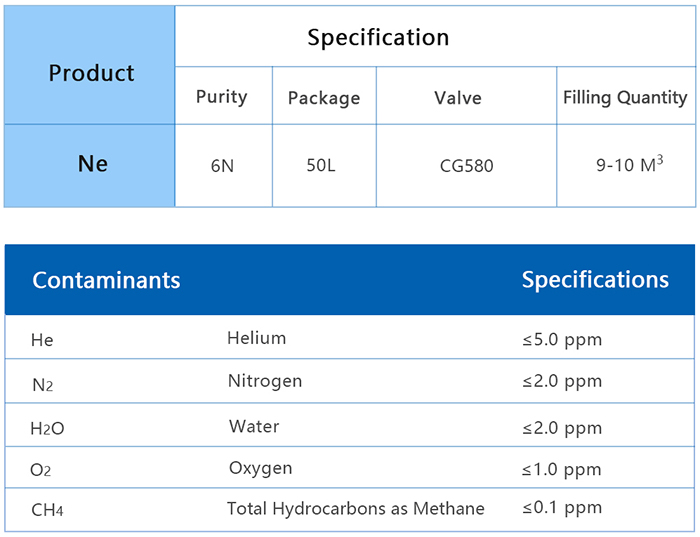This screenshot has width=700, height=537.
Task: Select the Specification header
Action: coord(378,38)
